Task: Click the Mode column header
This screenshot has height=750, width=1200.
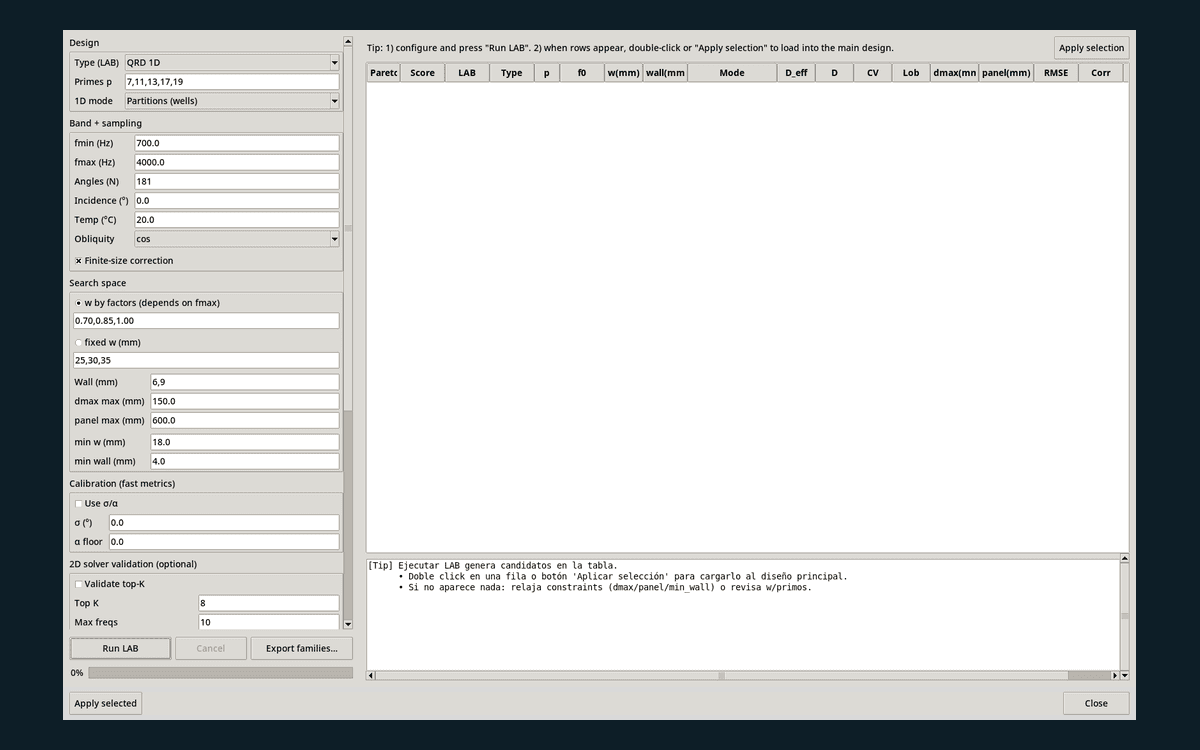Action: [732, 73]
